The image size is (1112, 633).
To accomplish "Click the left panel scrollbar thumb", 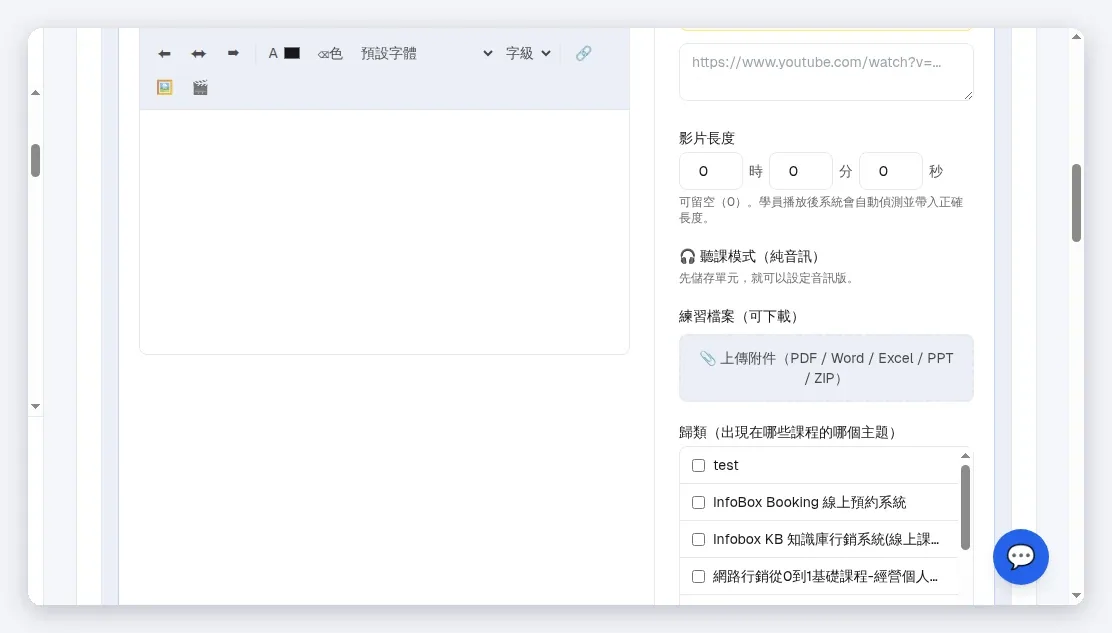I will coord(35,160).
